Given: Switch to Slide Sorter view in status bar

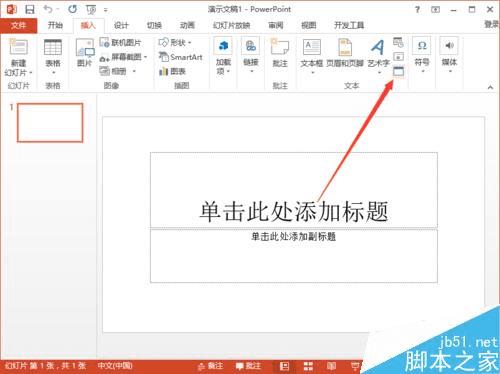Looking at the screenshot, I should (x=308, y=366).
